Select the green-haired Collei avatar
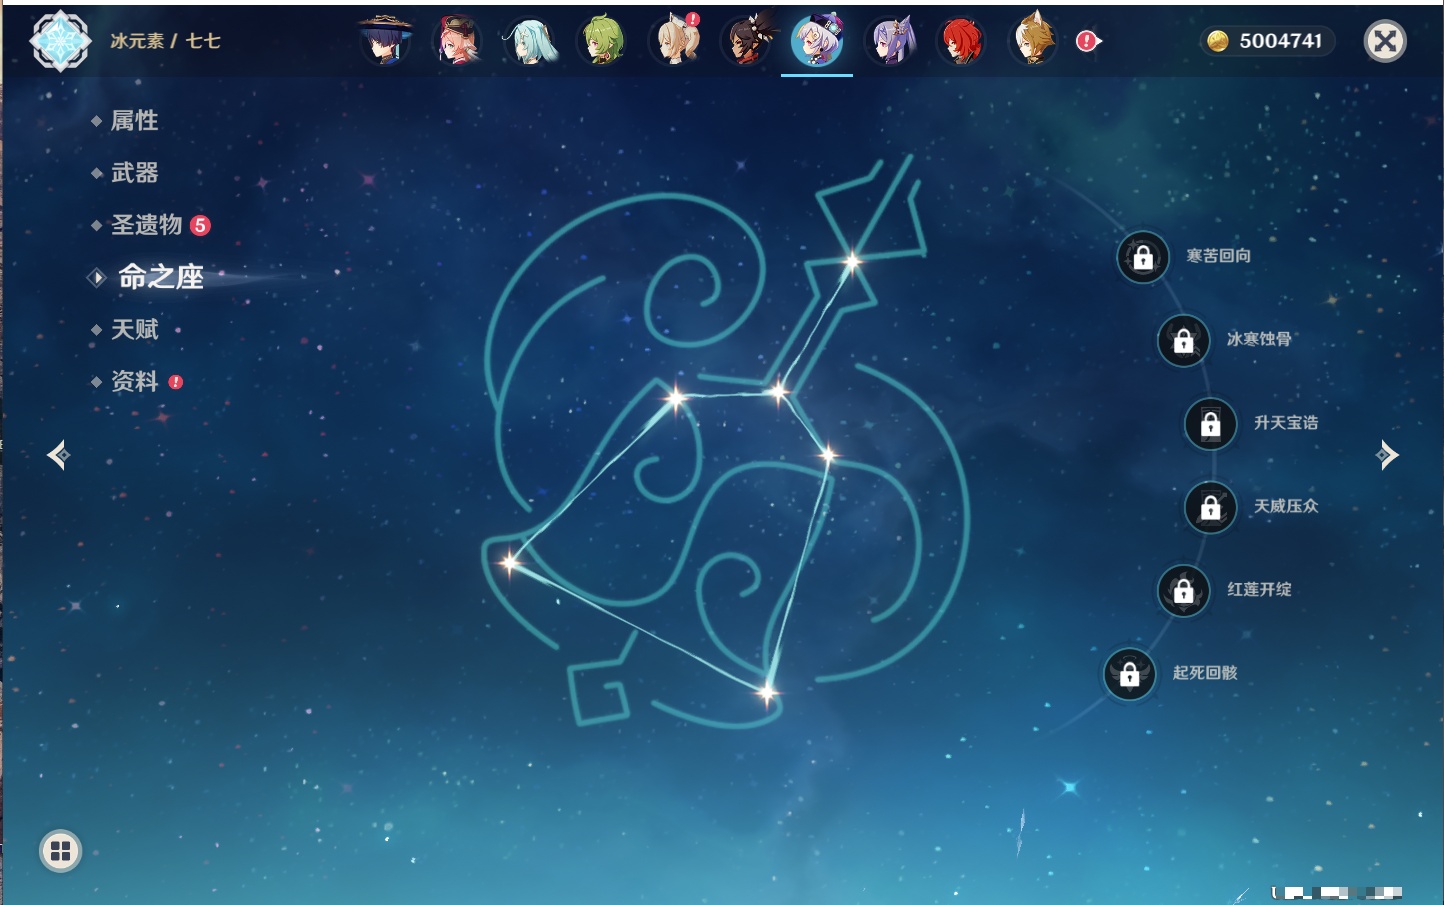Screen dimensions: 1444x905 (x=602, y=41)
